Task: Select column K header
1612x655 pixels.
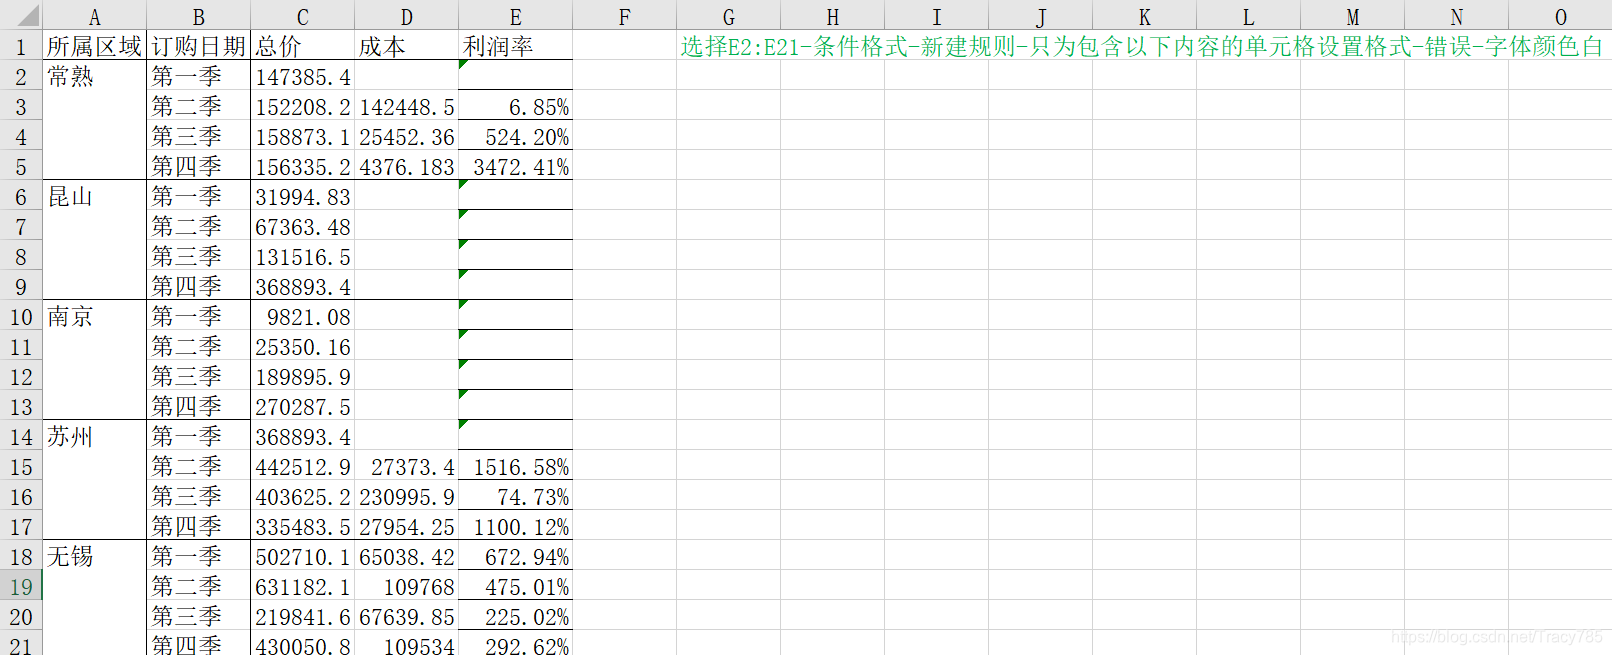Action: 1144,15
